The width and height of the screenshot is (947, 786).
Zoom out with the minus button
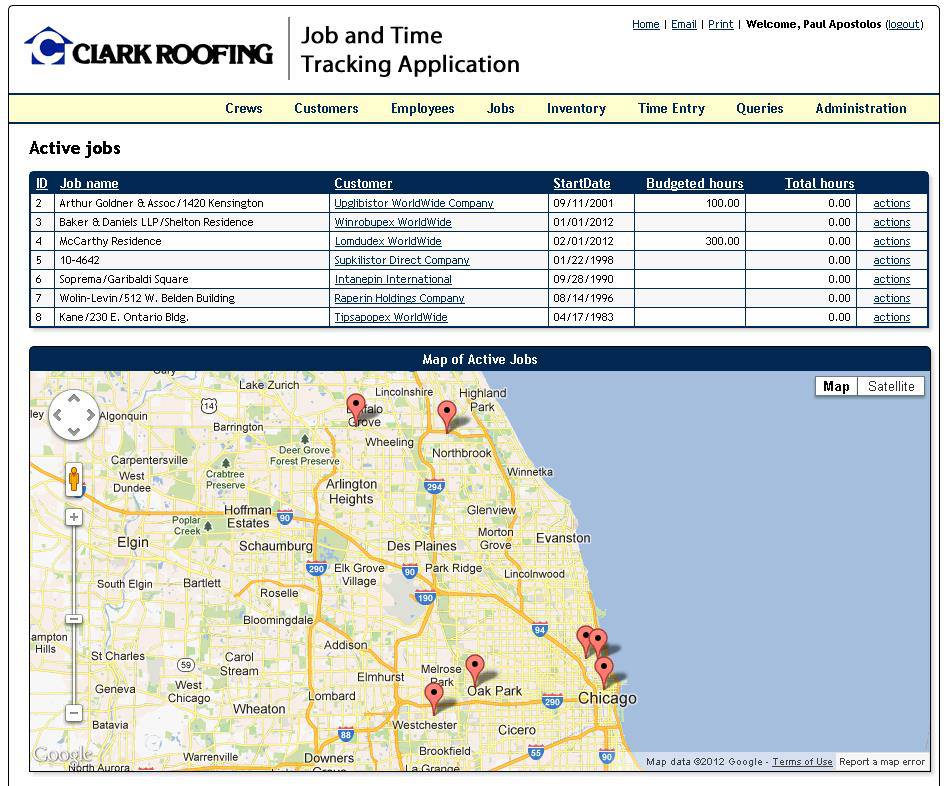(x=74, y=713)
